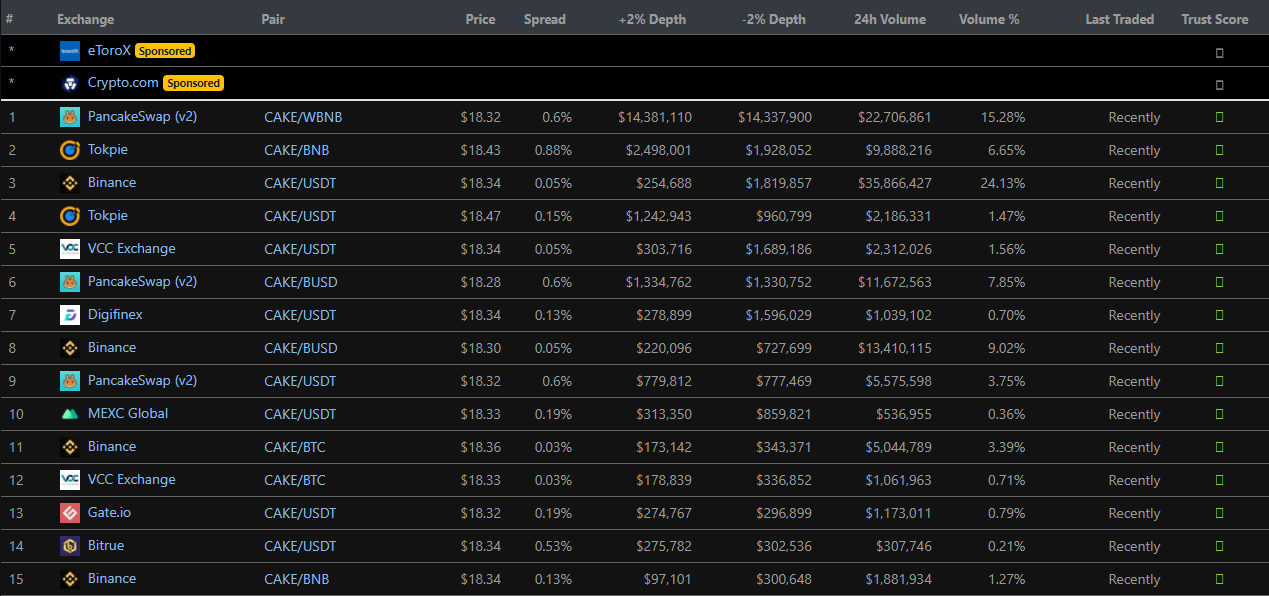Screen dimensions: 1269x596
Task: Open Tokpie exchange link in row 2
Action: point(108,149)
